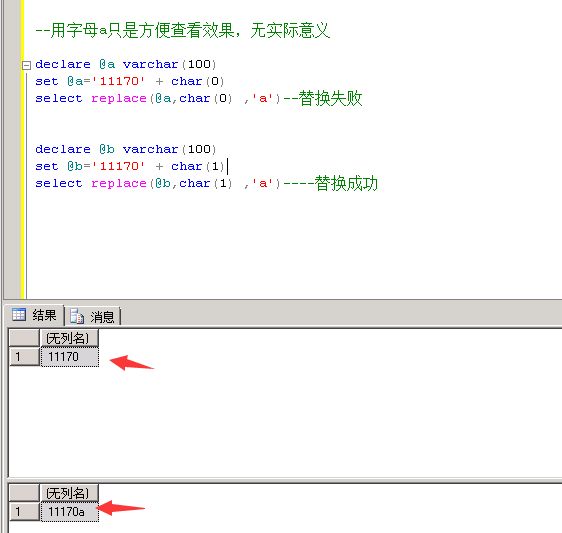Click the green comment line at top
The image size is (562, 533).
coord(183,30)
